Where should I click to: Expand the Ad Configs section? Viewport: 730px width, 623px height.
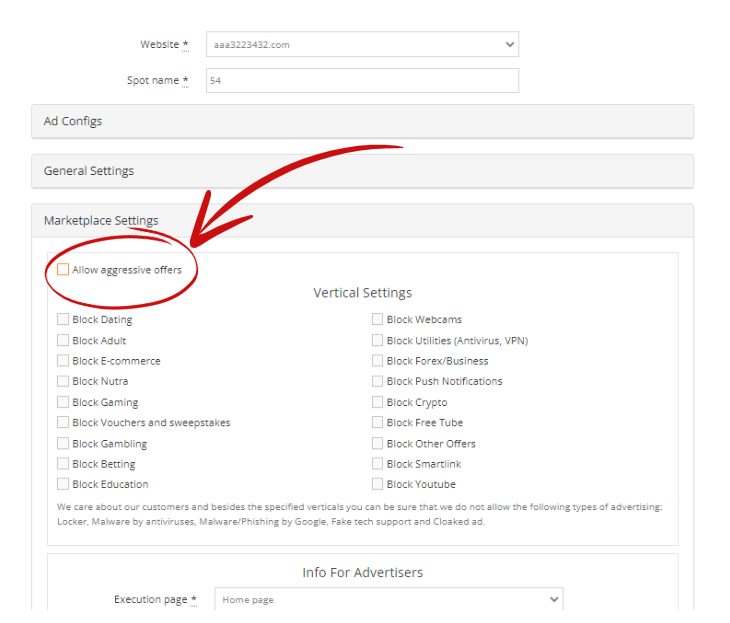pyautogui.click(x=362, y=121)
